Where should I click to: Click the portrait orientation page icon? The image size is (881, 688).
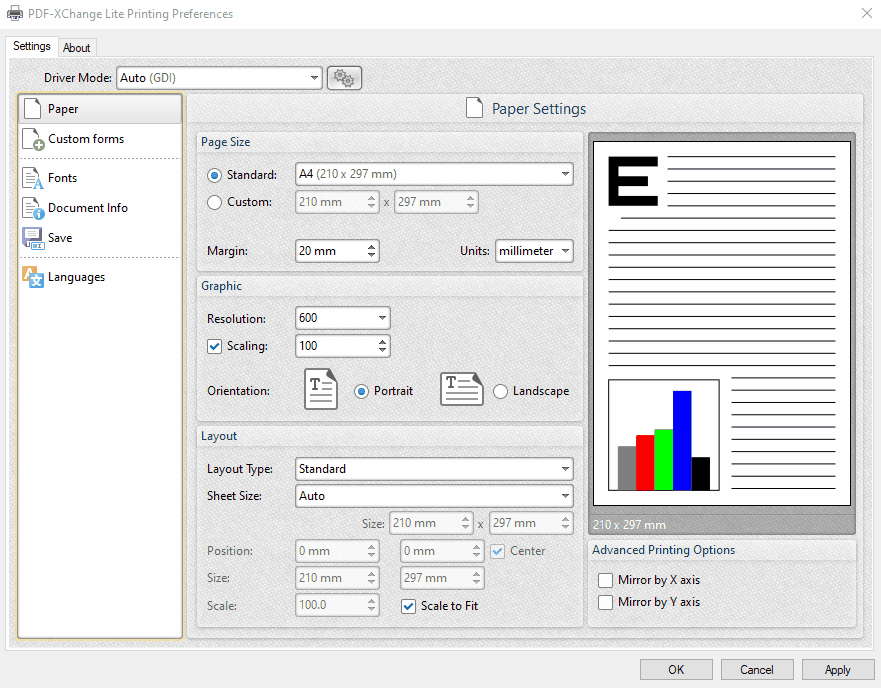pos(320,389)
